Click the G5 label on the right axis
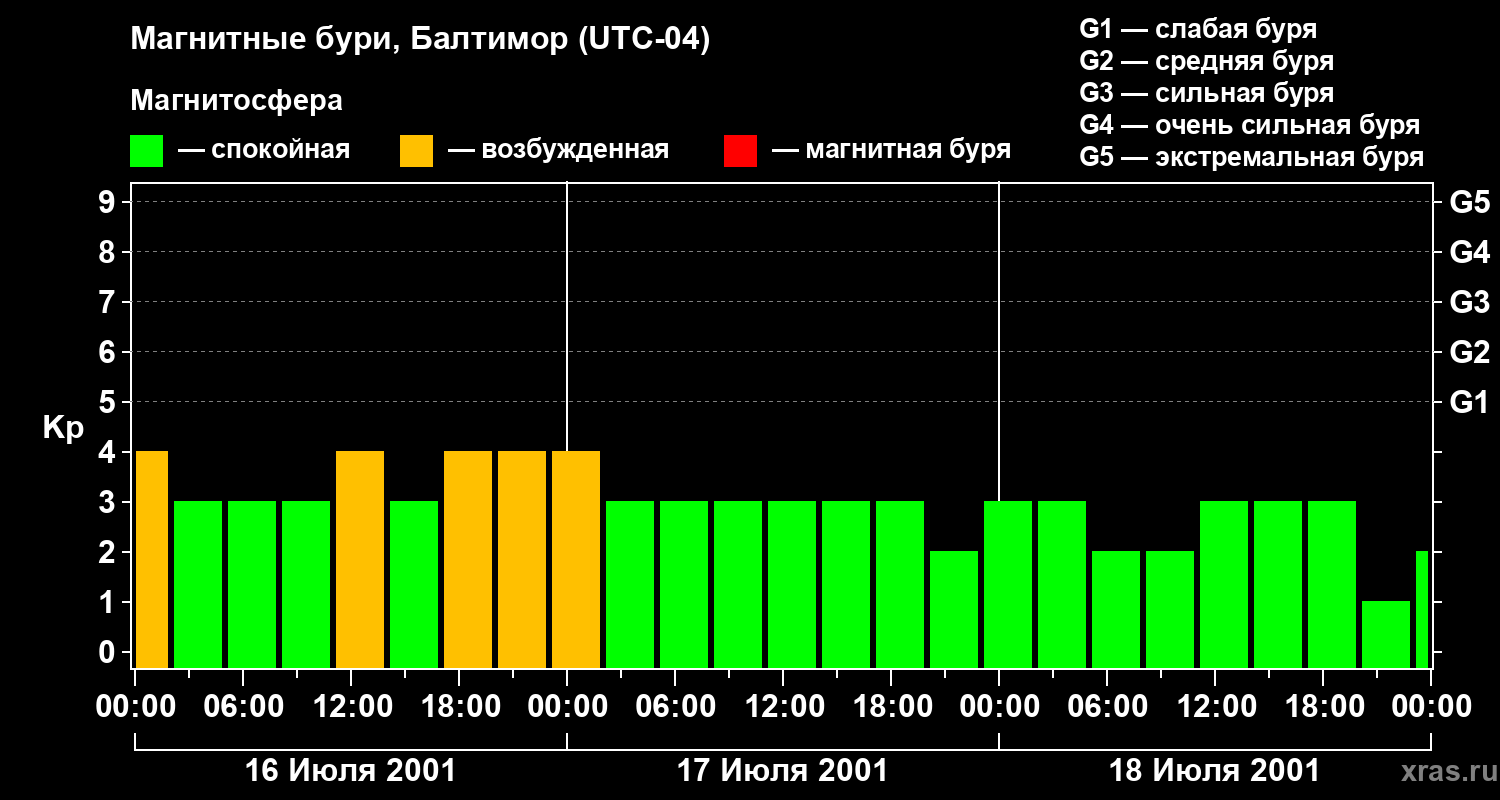This screenshot has width=1500, height=800. 1469,203
